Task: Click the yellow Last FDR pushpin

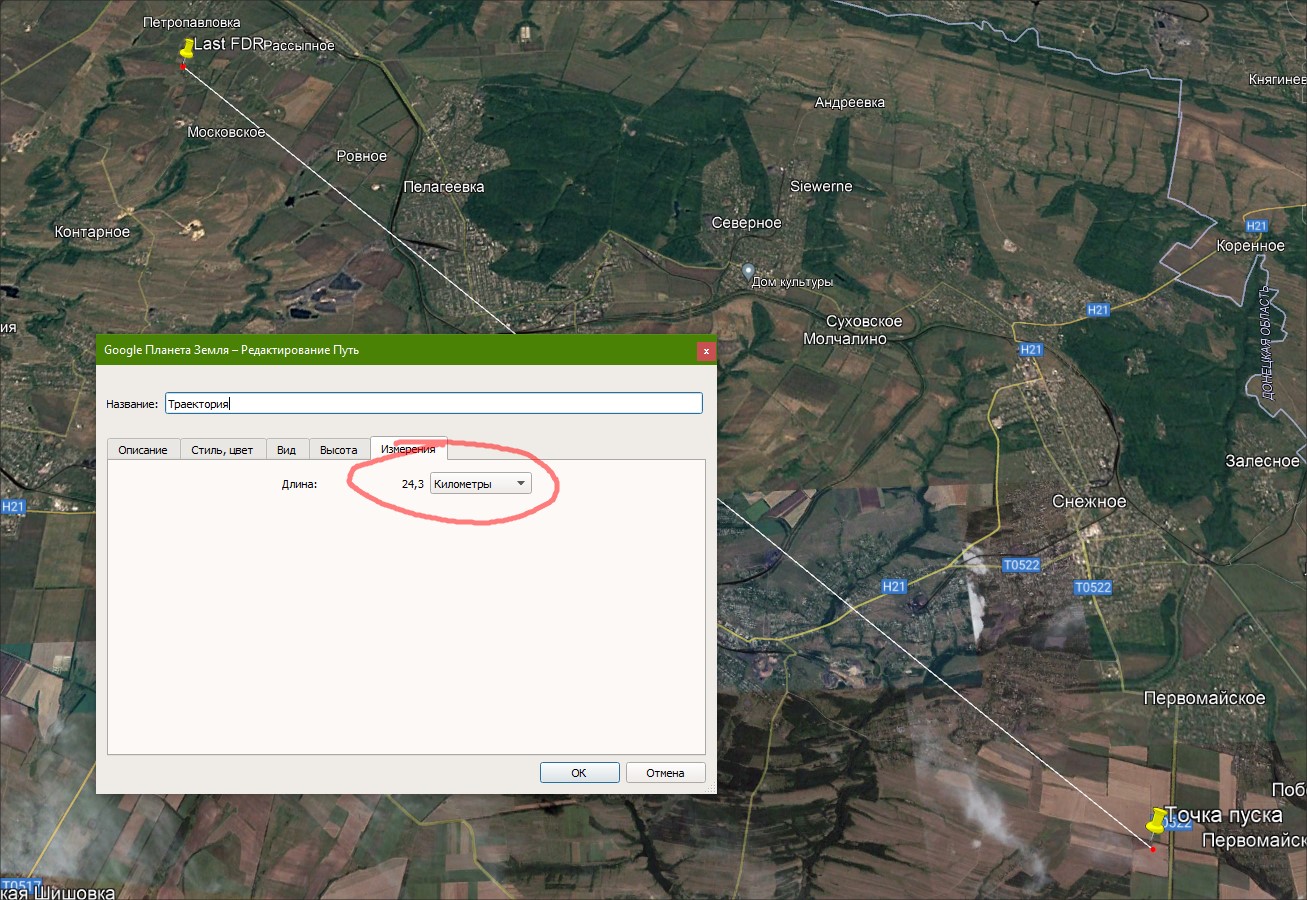Action: coord(186,48)
